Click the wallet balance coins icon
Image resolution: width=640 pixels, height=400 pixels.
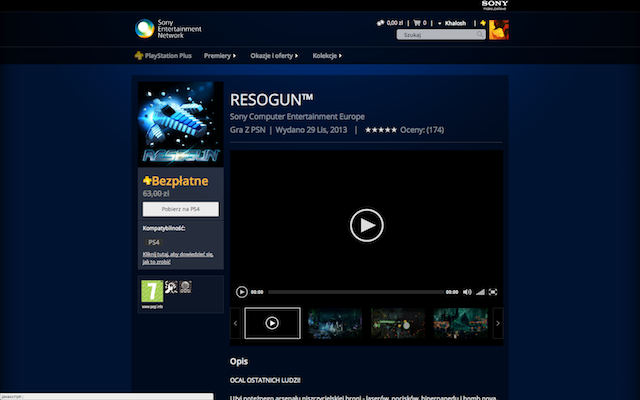click(379, 22)
